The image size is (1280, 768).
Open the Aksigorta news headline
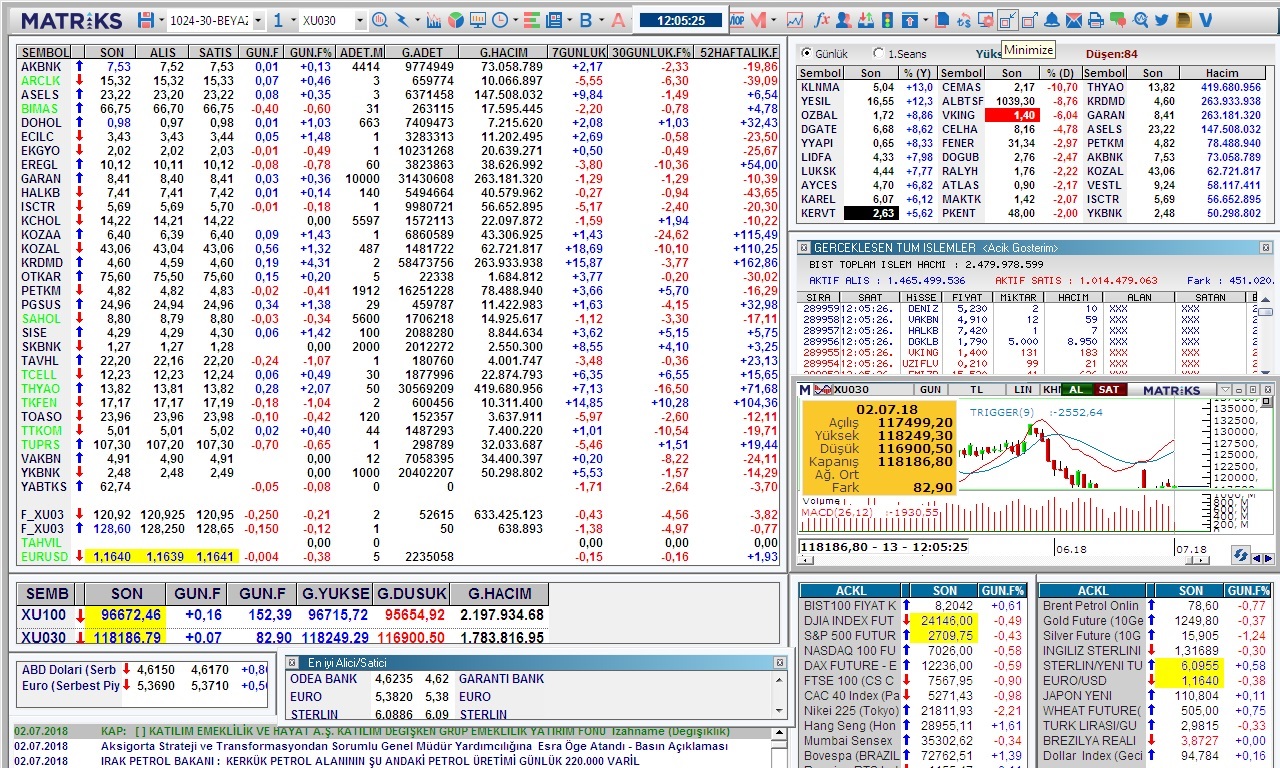click(414, 746)
